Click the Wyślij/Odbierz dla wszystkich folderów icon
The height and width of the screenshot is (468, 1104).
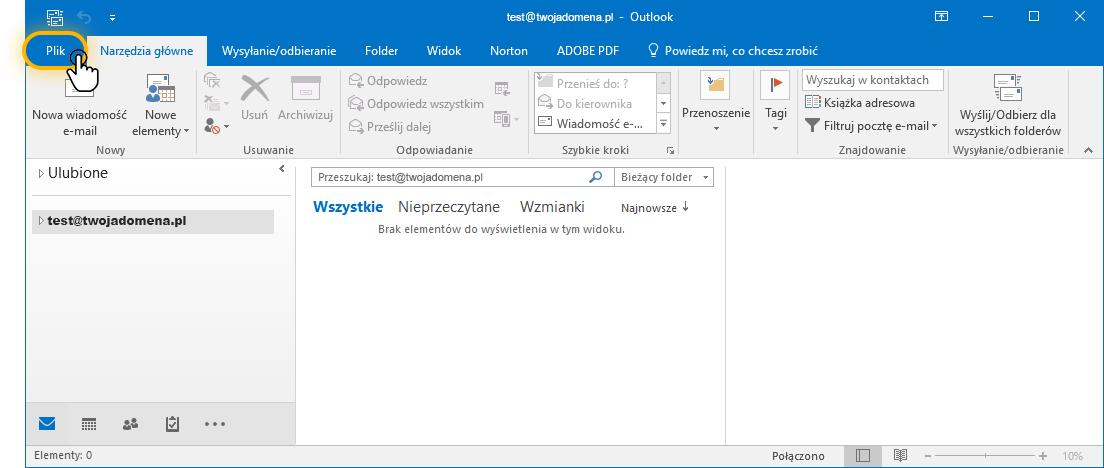pos(1007,87)
